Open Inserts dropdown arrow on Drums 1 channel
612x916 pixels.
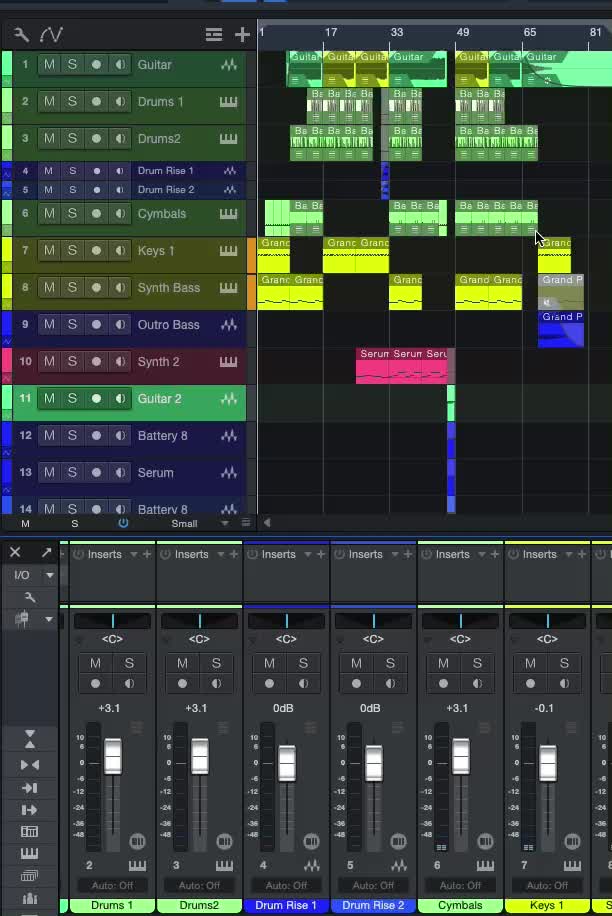coord(134,554)
